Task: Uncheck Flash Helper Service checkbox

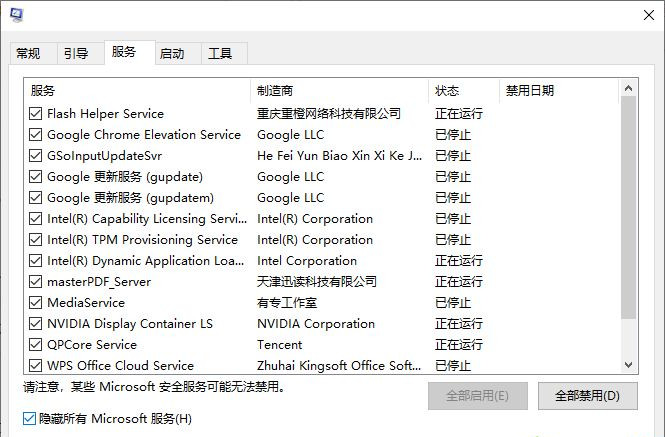Action: click(37, 114)
